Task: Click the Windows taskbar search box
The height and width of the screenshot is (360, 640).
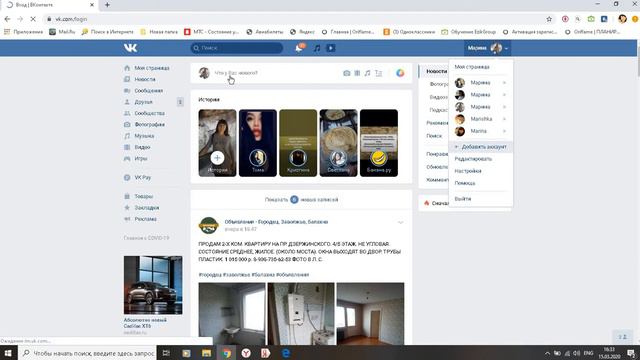Action: (87, 353)
